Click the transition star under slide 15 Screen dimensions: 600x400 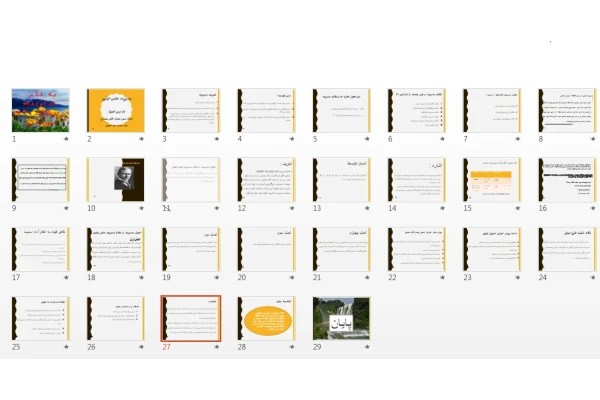tap(518, 208)
